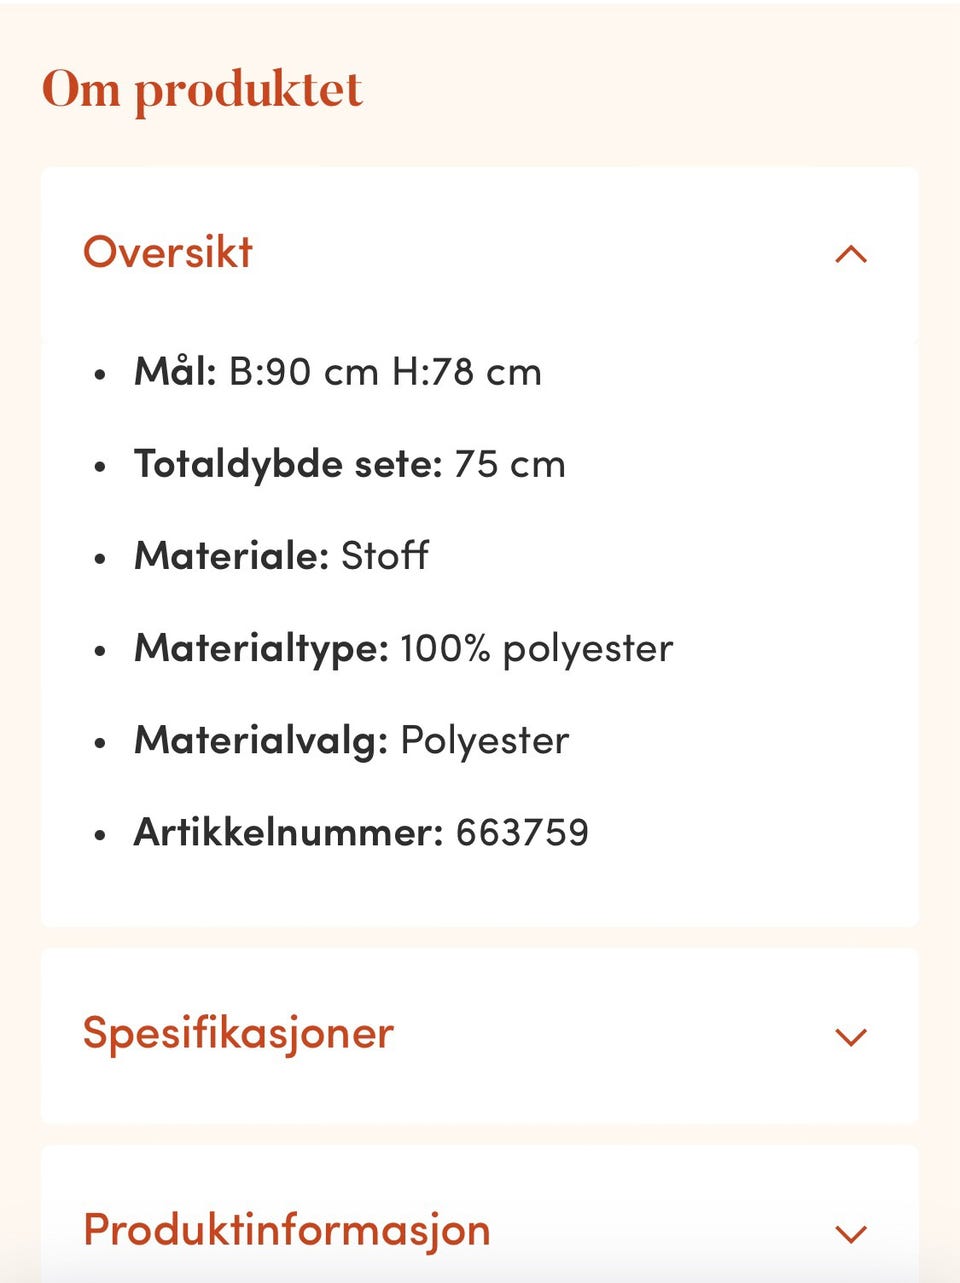Open the Produktinformasjon panel
Image resolution: width=960 pixels, height=1283 pixels.
point(286,1230)
